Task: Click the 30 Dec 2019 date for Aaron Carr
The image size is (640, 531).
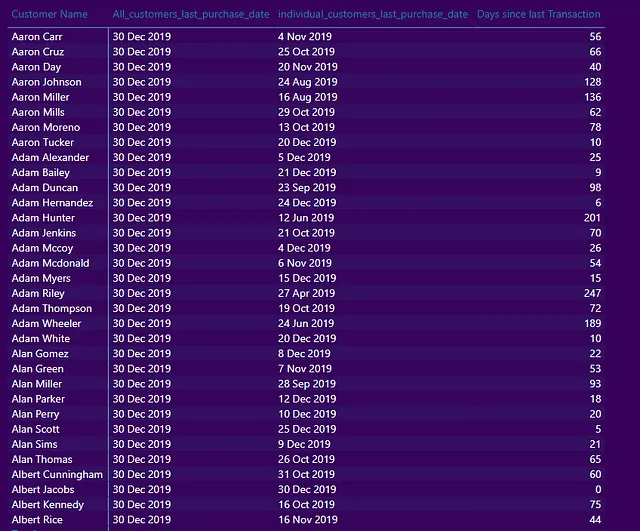Action: (x=142, y=37)
